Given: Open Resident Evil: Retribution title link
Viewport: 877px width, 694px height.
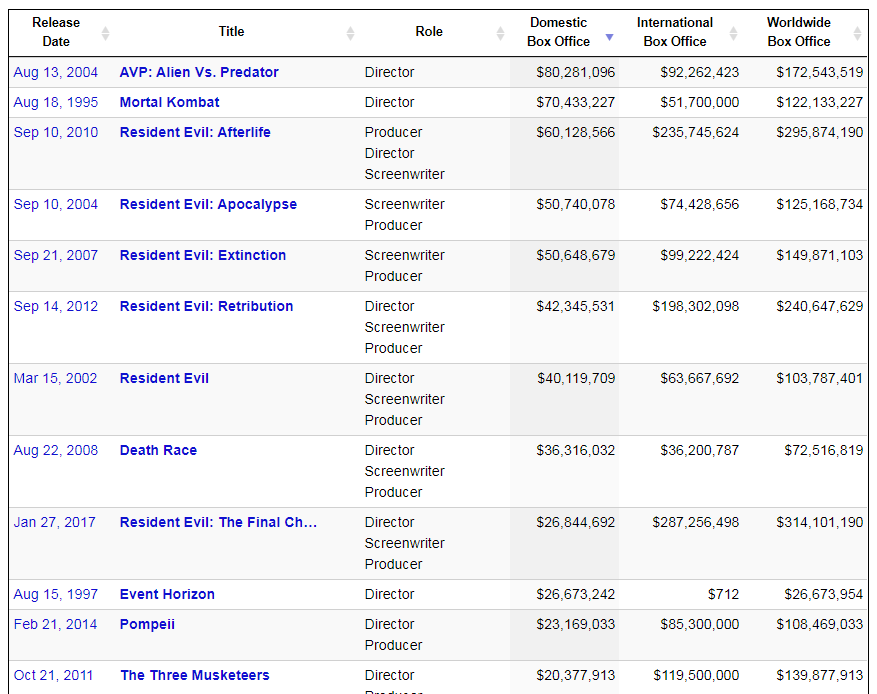Looking at the screenshot, I should (206, 306).
